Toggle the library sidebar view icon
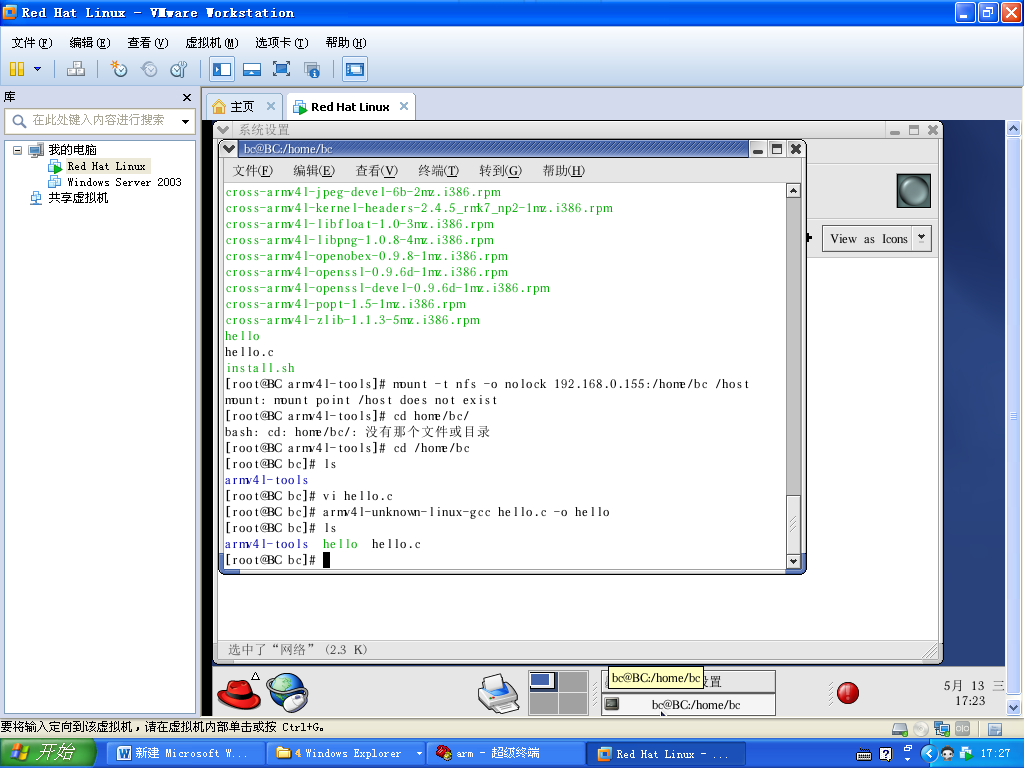Screen dimensions: 1024x768 pyautogui.click(x=222, y=69)
